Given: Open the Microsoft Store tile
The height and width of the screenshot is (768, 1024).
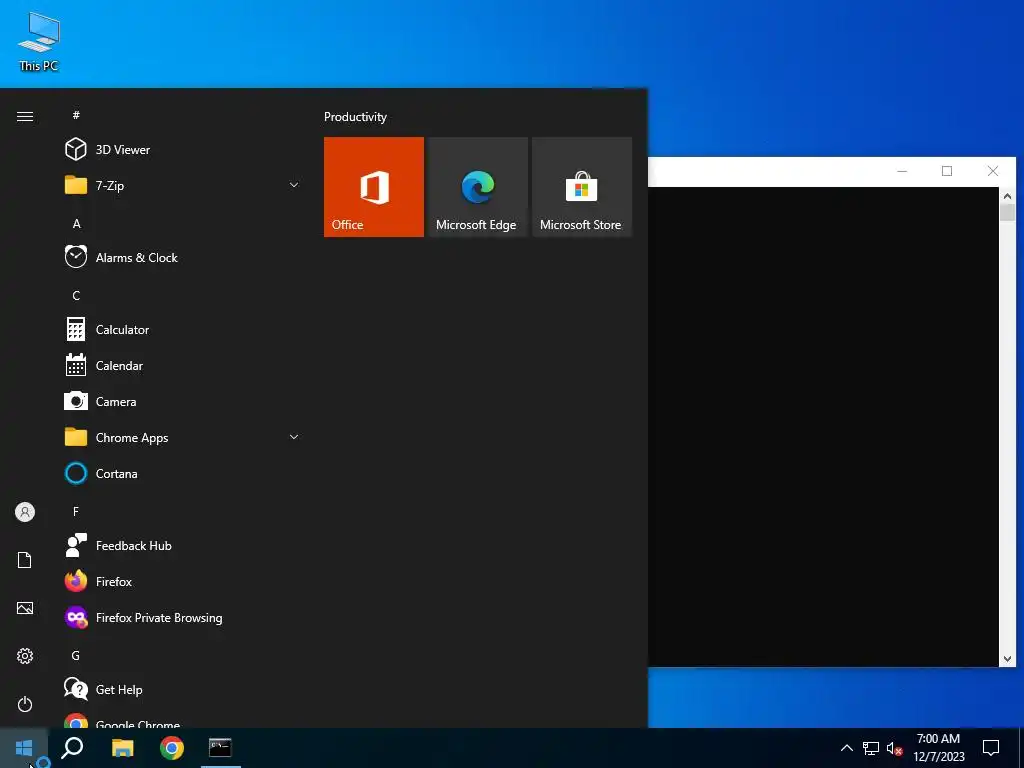Looking at the screenshot, I should [x=582, y=187].
